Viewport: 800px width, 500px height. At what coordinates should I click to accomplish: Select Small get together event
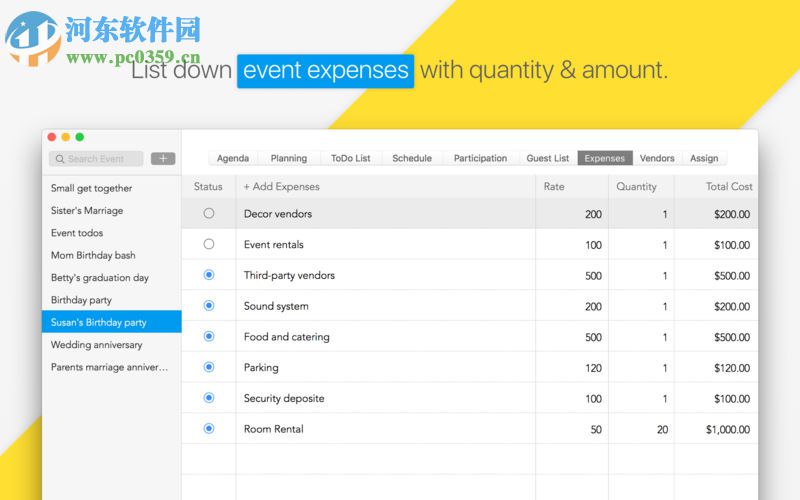click(112, 188)
